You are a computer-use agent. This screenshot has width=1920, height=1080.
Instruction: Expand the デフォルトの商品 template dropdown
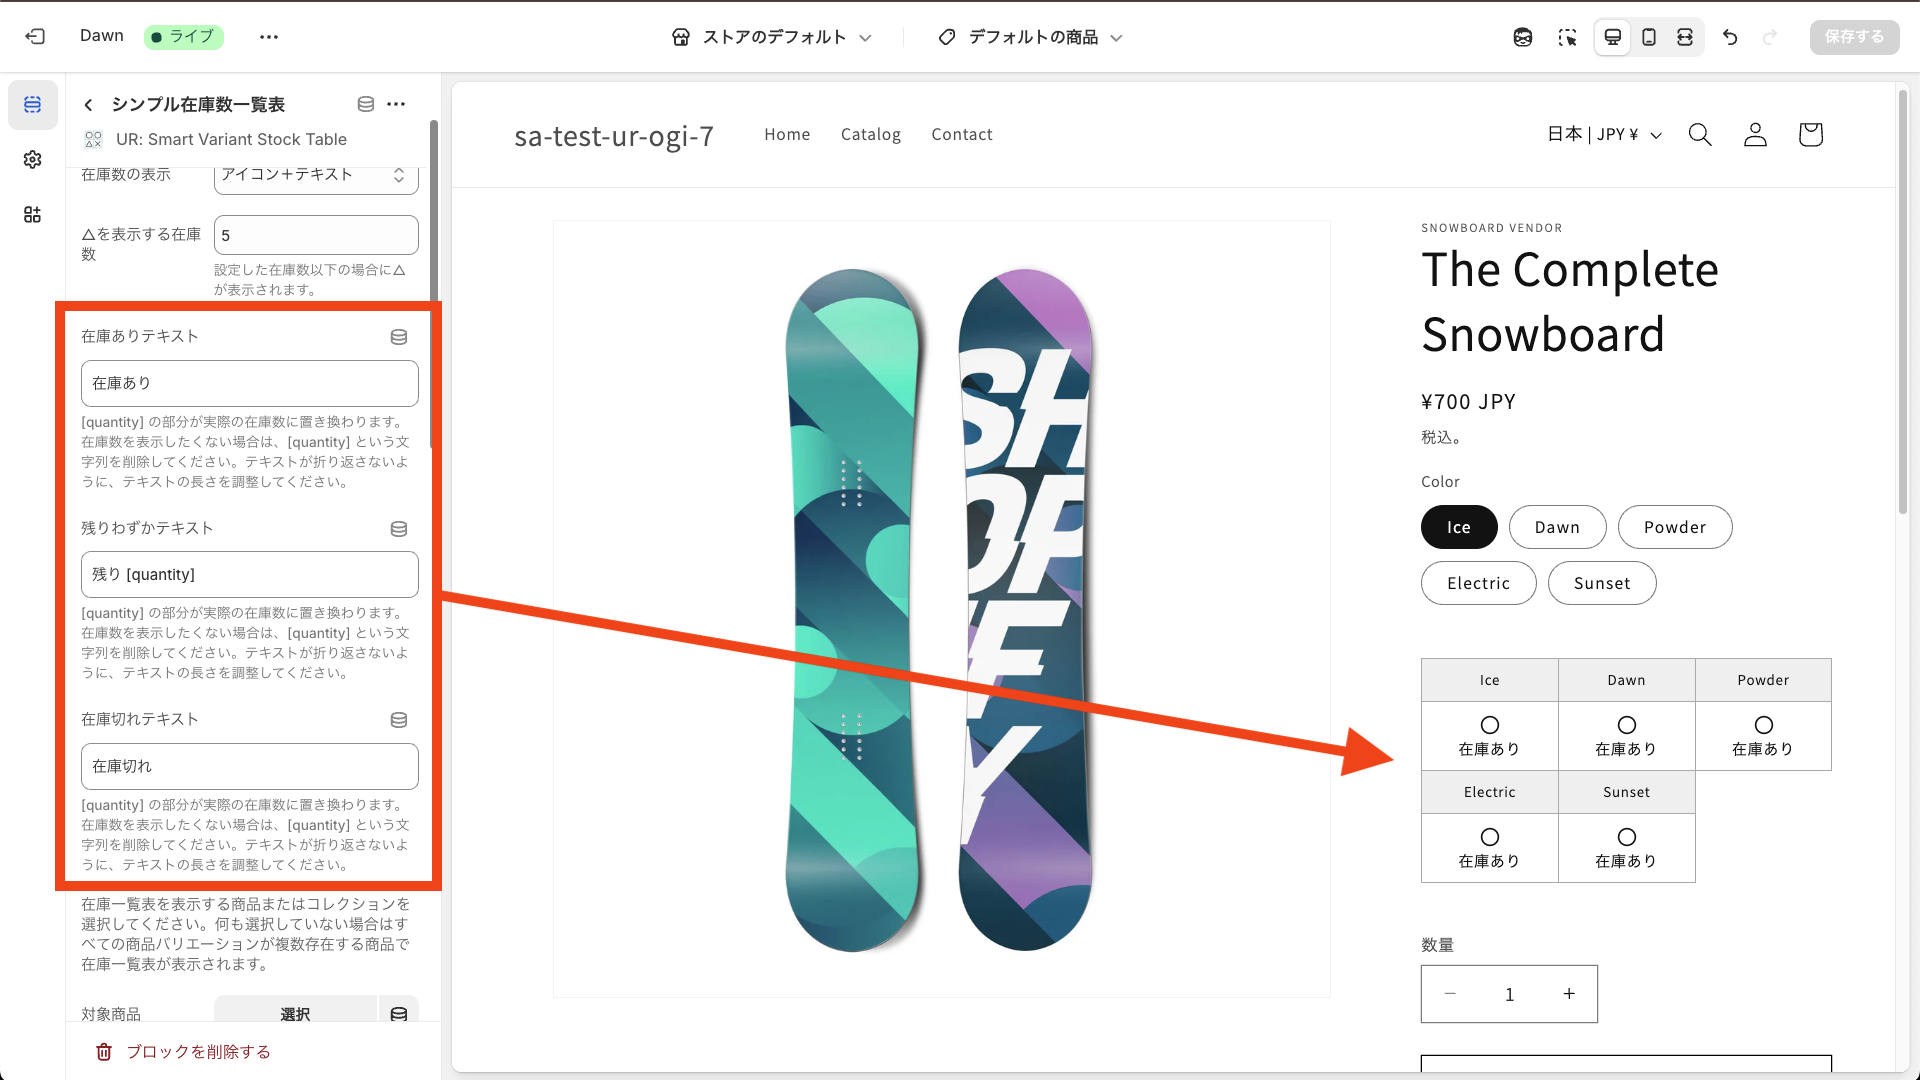[1031, 37]
